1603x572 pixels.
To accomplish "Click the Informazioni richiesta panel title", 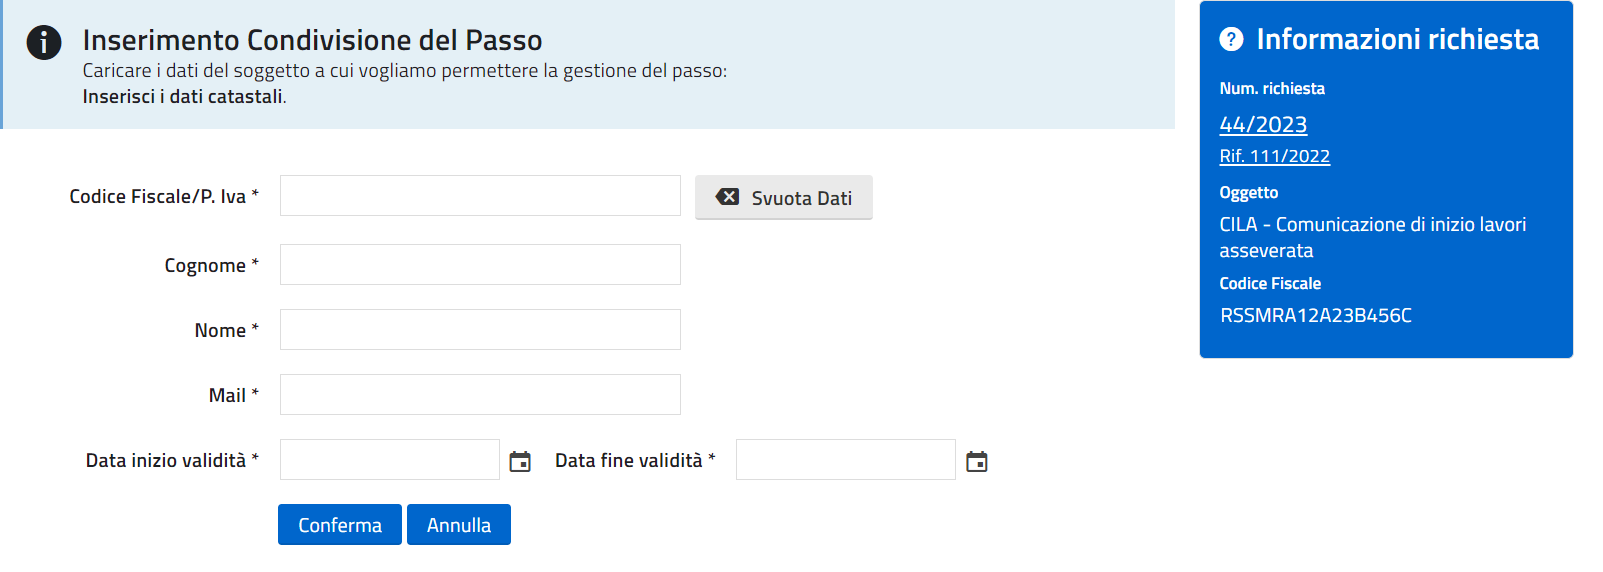I will point(1397,39).
